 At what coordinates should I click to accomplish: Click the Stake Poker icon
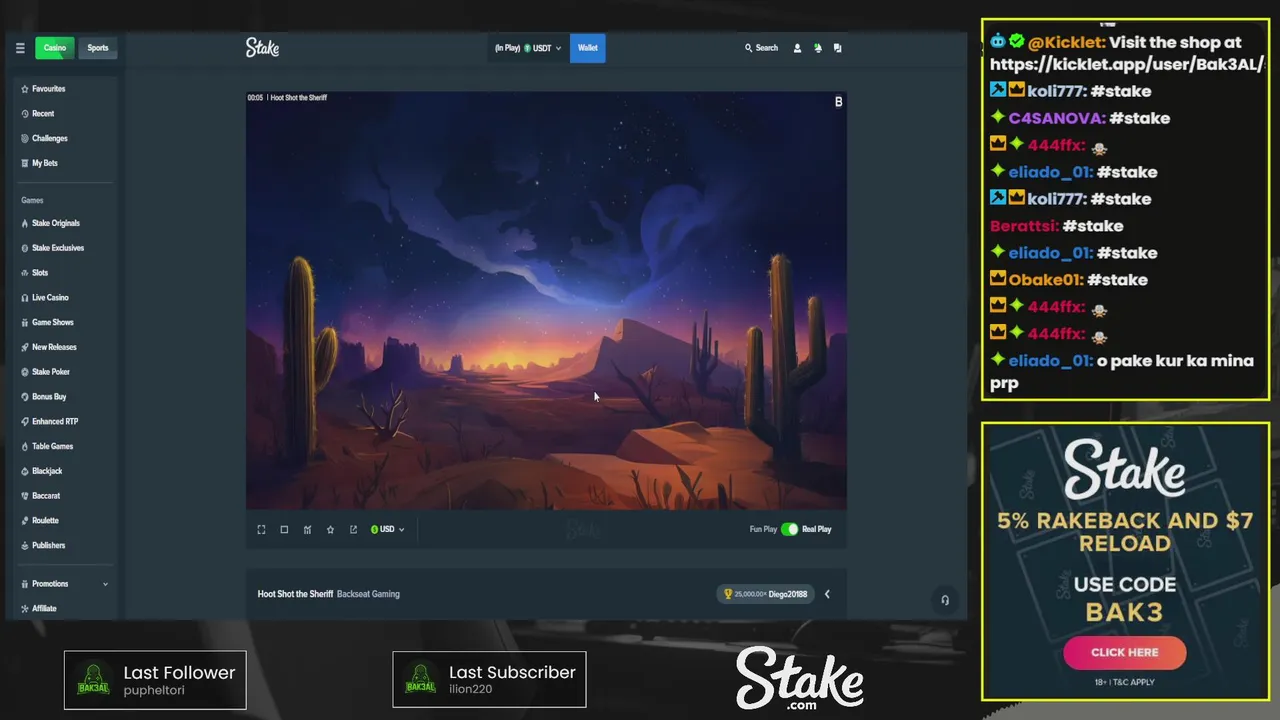24,372
